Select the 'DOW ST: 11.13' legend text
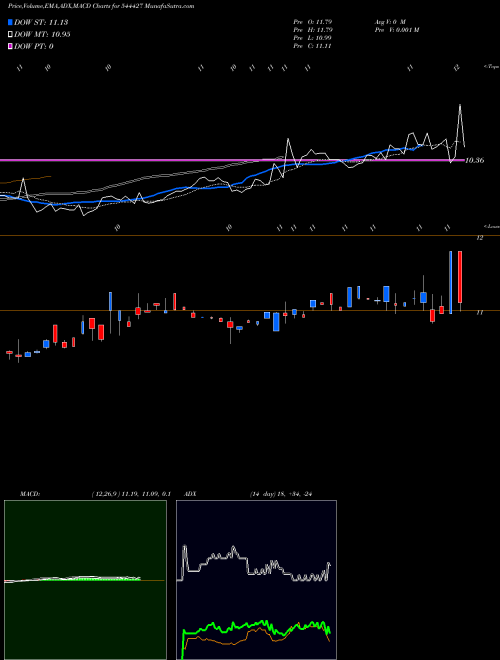Screen dimensions: 500x660 pyautogui.click(x=41, y=22)
